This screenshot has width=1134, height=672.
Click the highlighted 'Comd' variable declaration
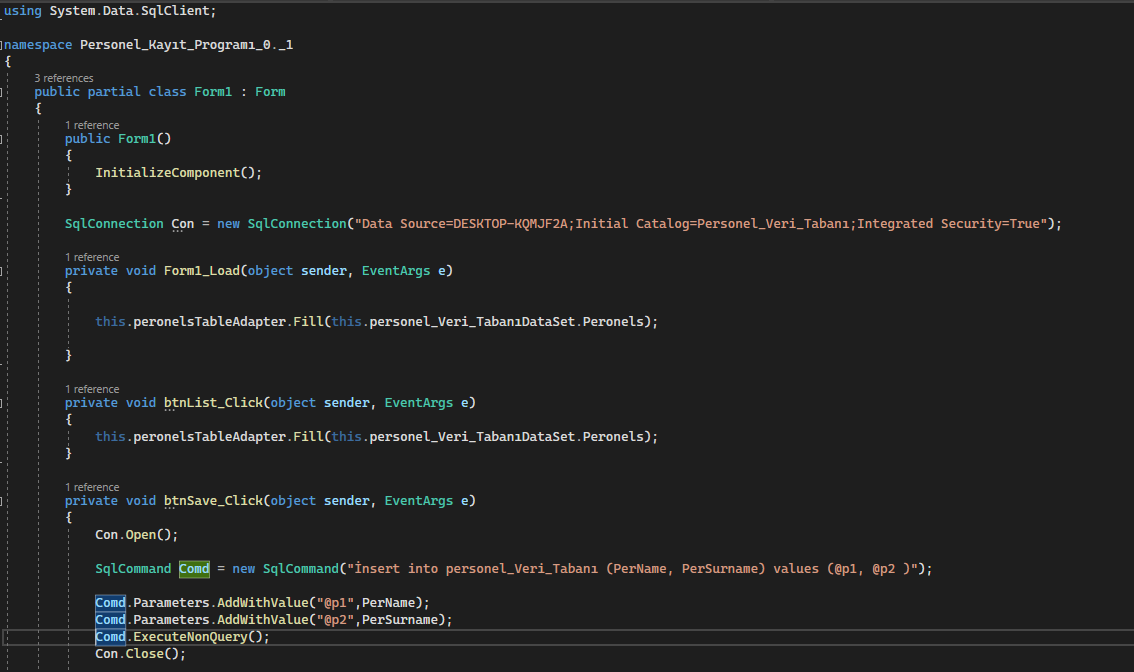pos(194,569)
